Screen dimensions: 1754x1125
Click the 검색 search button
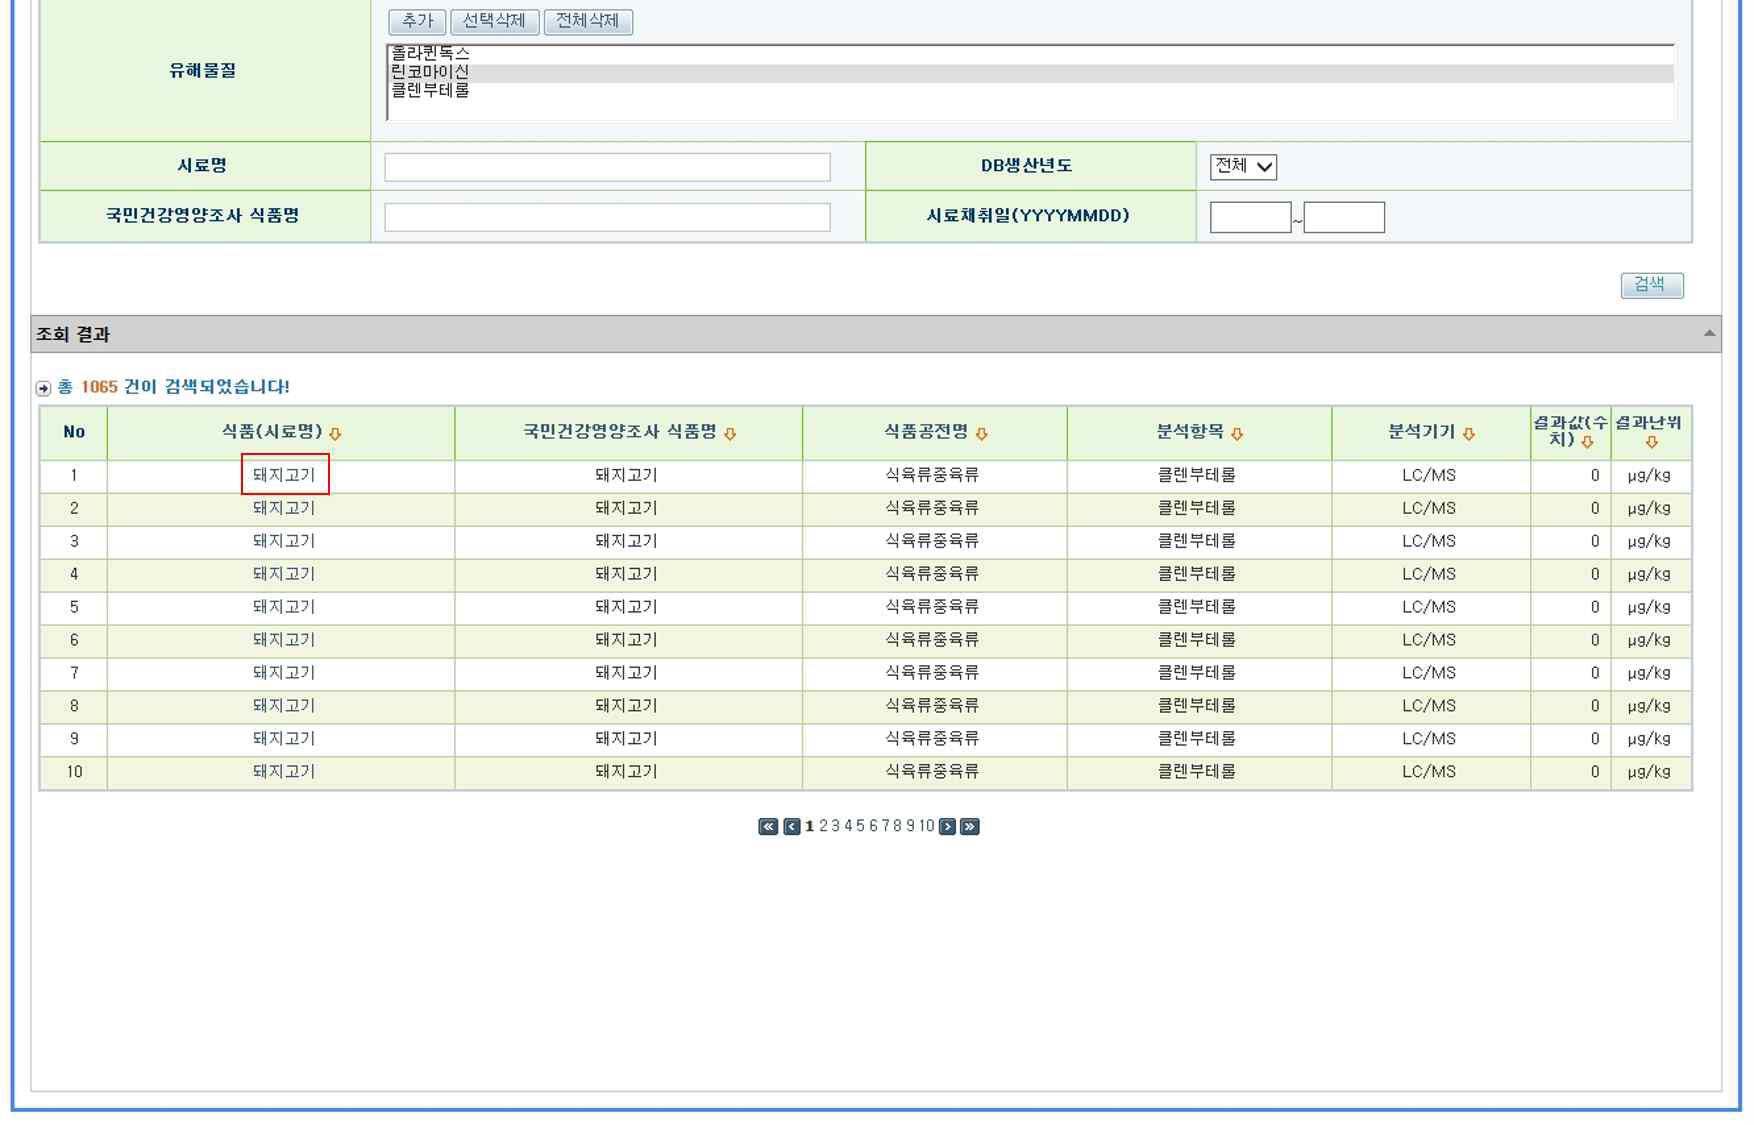point(1652,285)
